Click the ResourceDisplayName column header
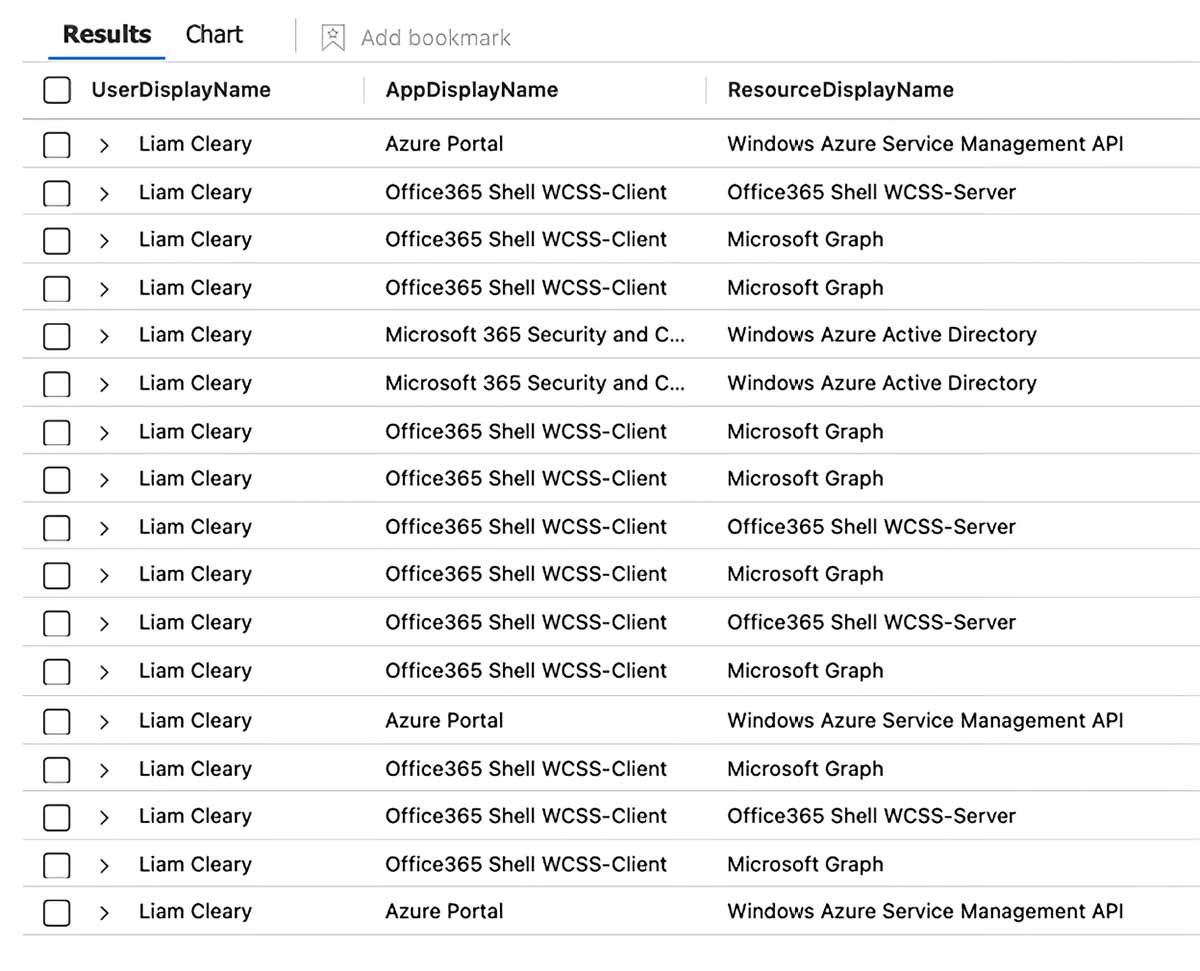This screenshot has height=971, width=1200. (x=839, y=90)
